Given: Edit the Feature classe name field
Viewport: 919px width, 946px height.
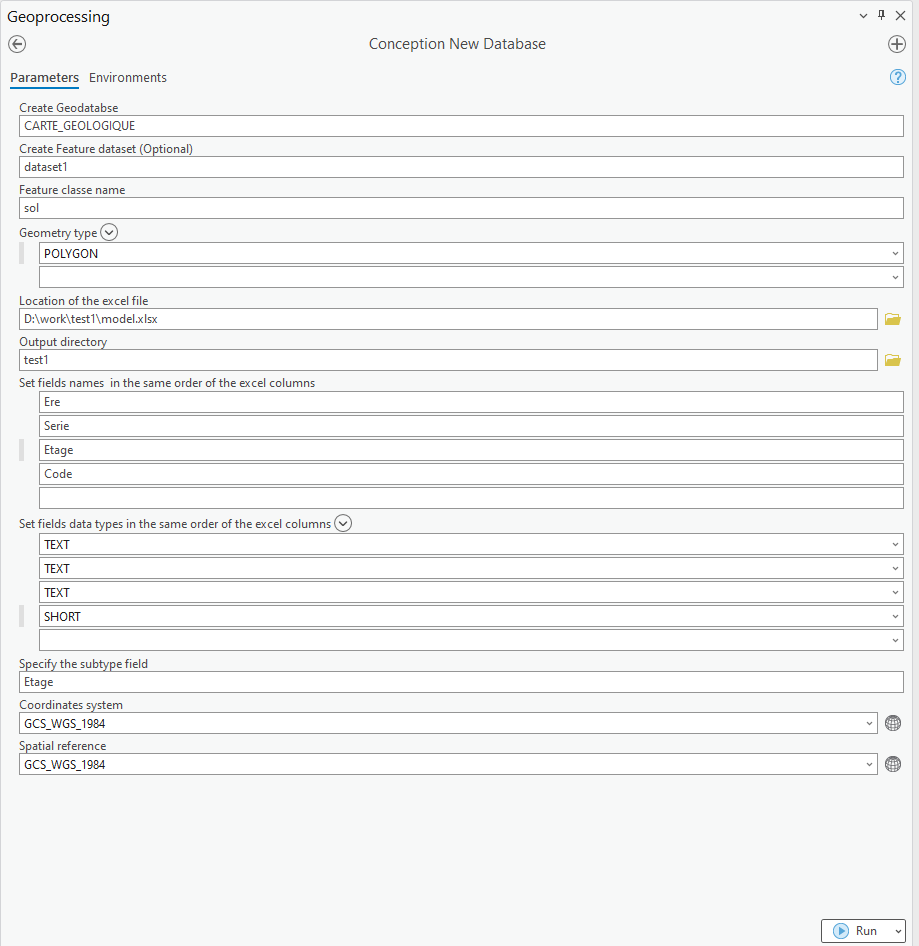Looking at the screenshot, I should click(461, 208).
